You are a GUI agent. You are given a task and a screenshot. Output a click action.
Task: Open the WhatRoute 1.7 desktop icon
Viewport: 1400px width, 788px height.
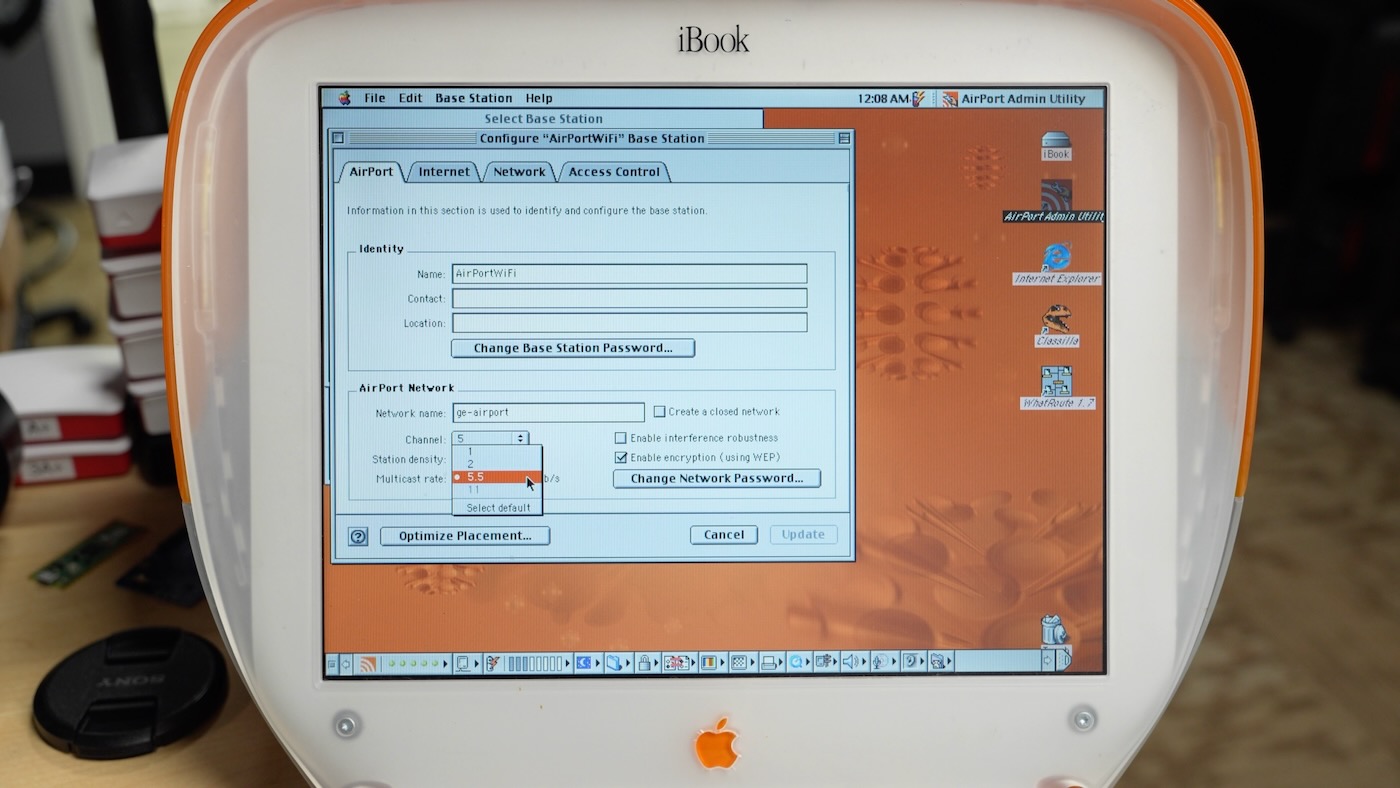pyautogui.click(x=1056, y=382)
